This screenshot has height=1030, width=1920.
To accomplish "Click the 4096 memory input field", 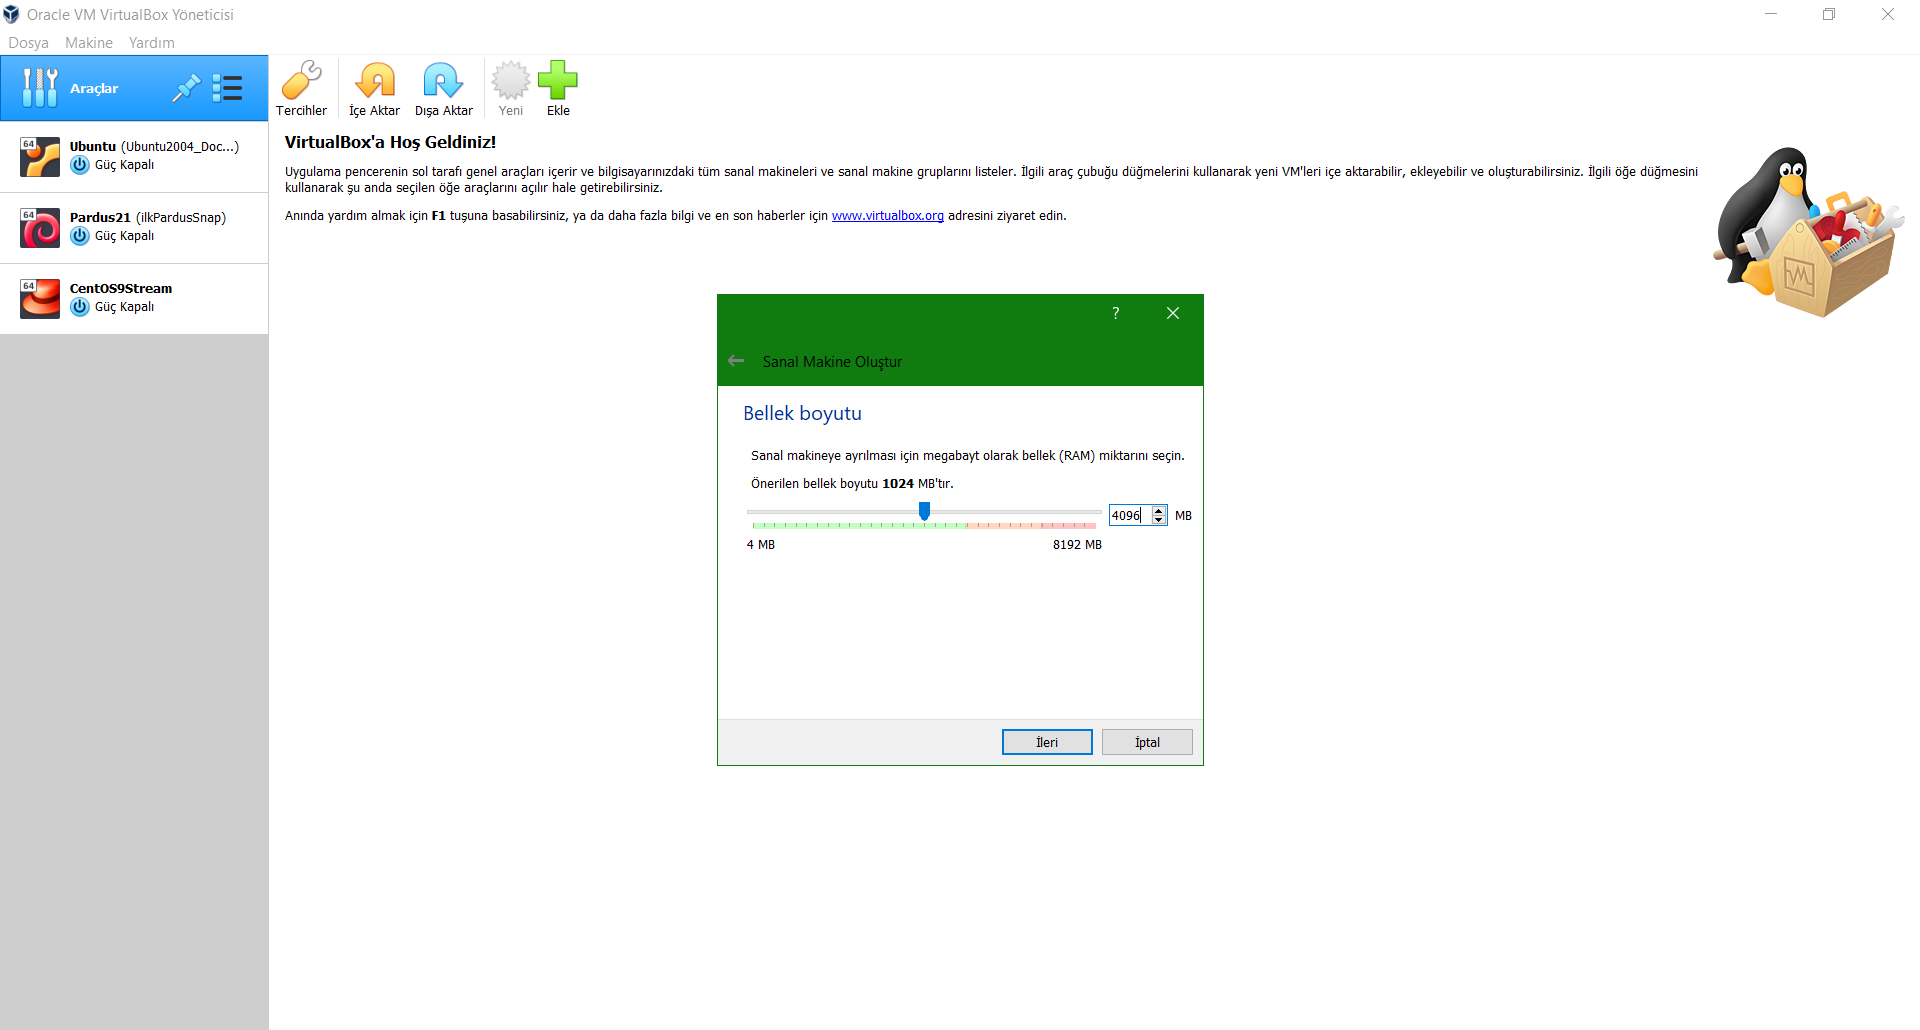I will point(1129,515).
